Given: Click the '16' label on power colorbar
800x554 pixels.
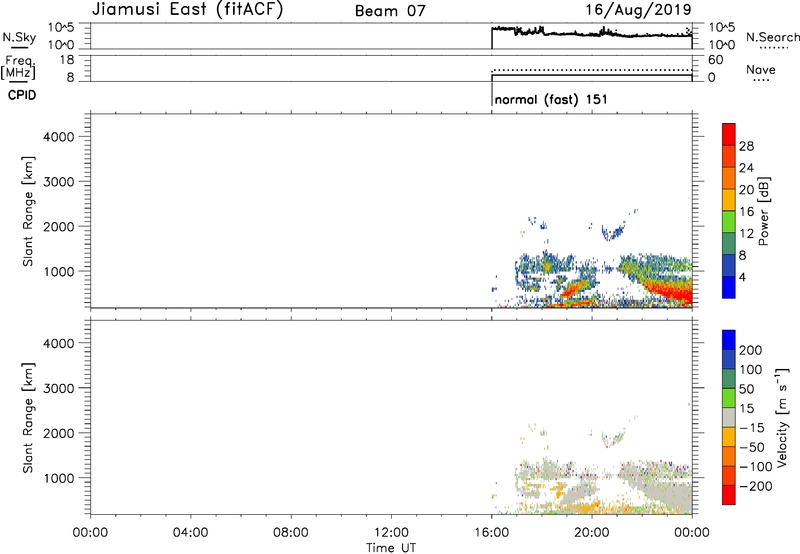Looking at the screenshot, I should (x=746, y=212).
